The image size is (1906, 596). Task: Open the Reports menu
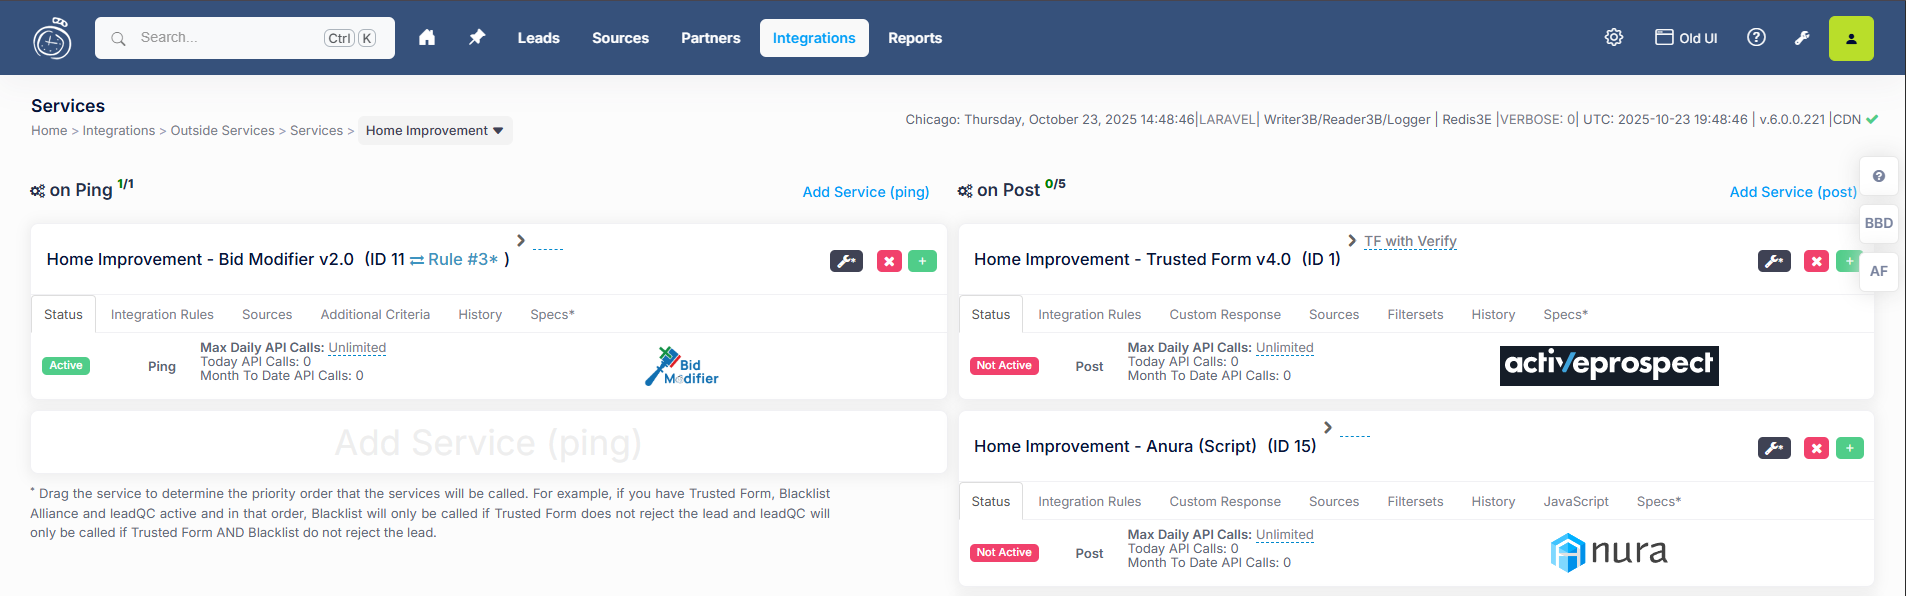(x=914, y=38)
